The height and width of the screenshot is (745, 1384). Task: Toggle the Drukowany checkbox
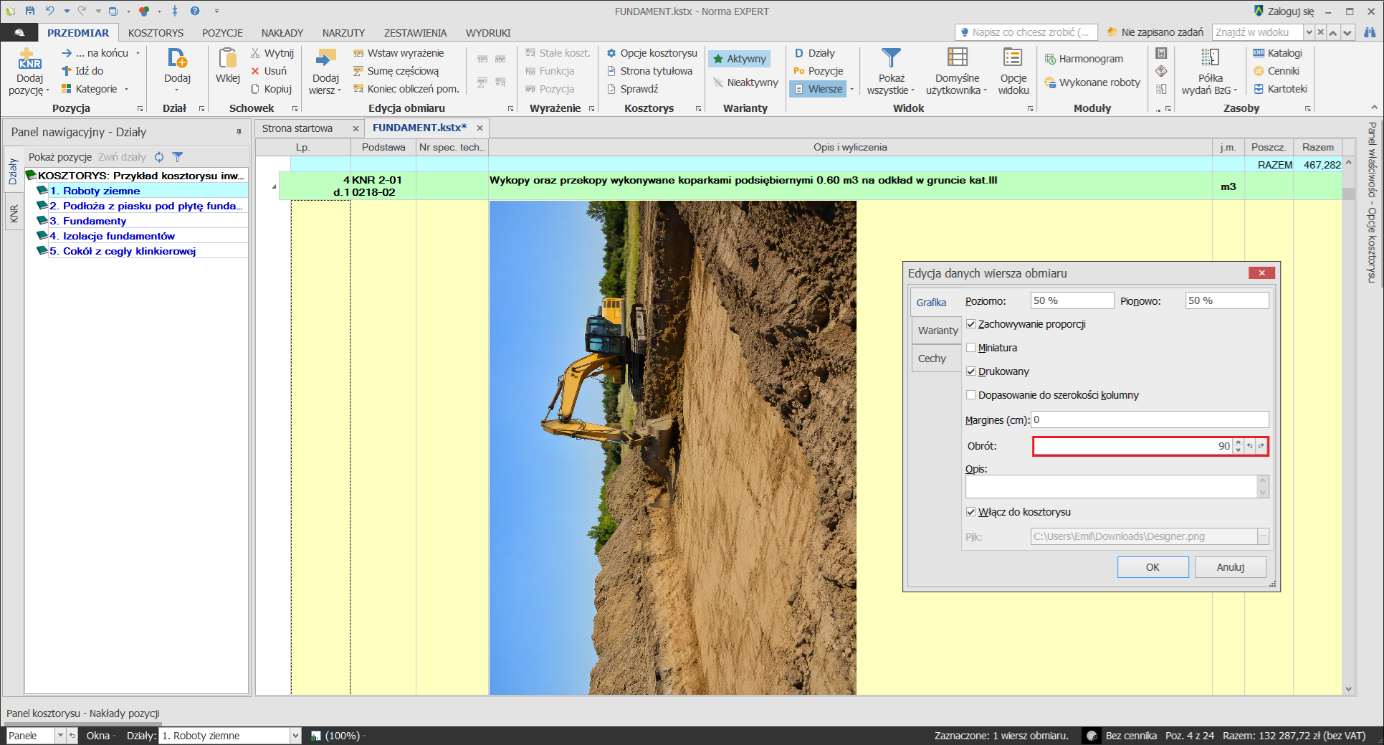[x=971, y=371]
